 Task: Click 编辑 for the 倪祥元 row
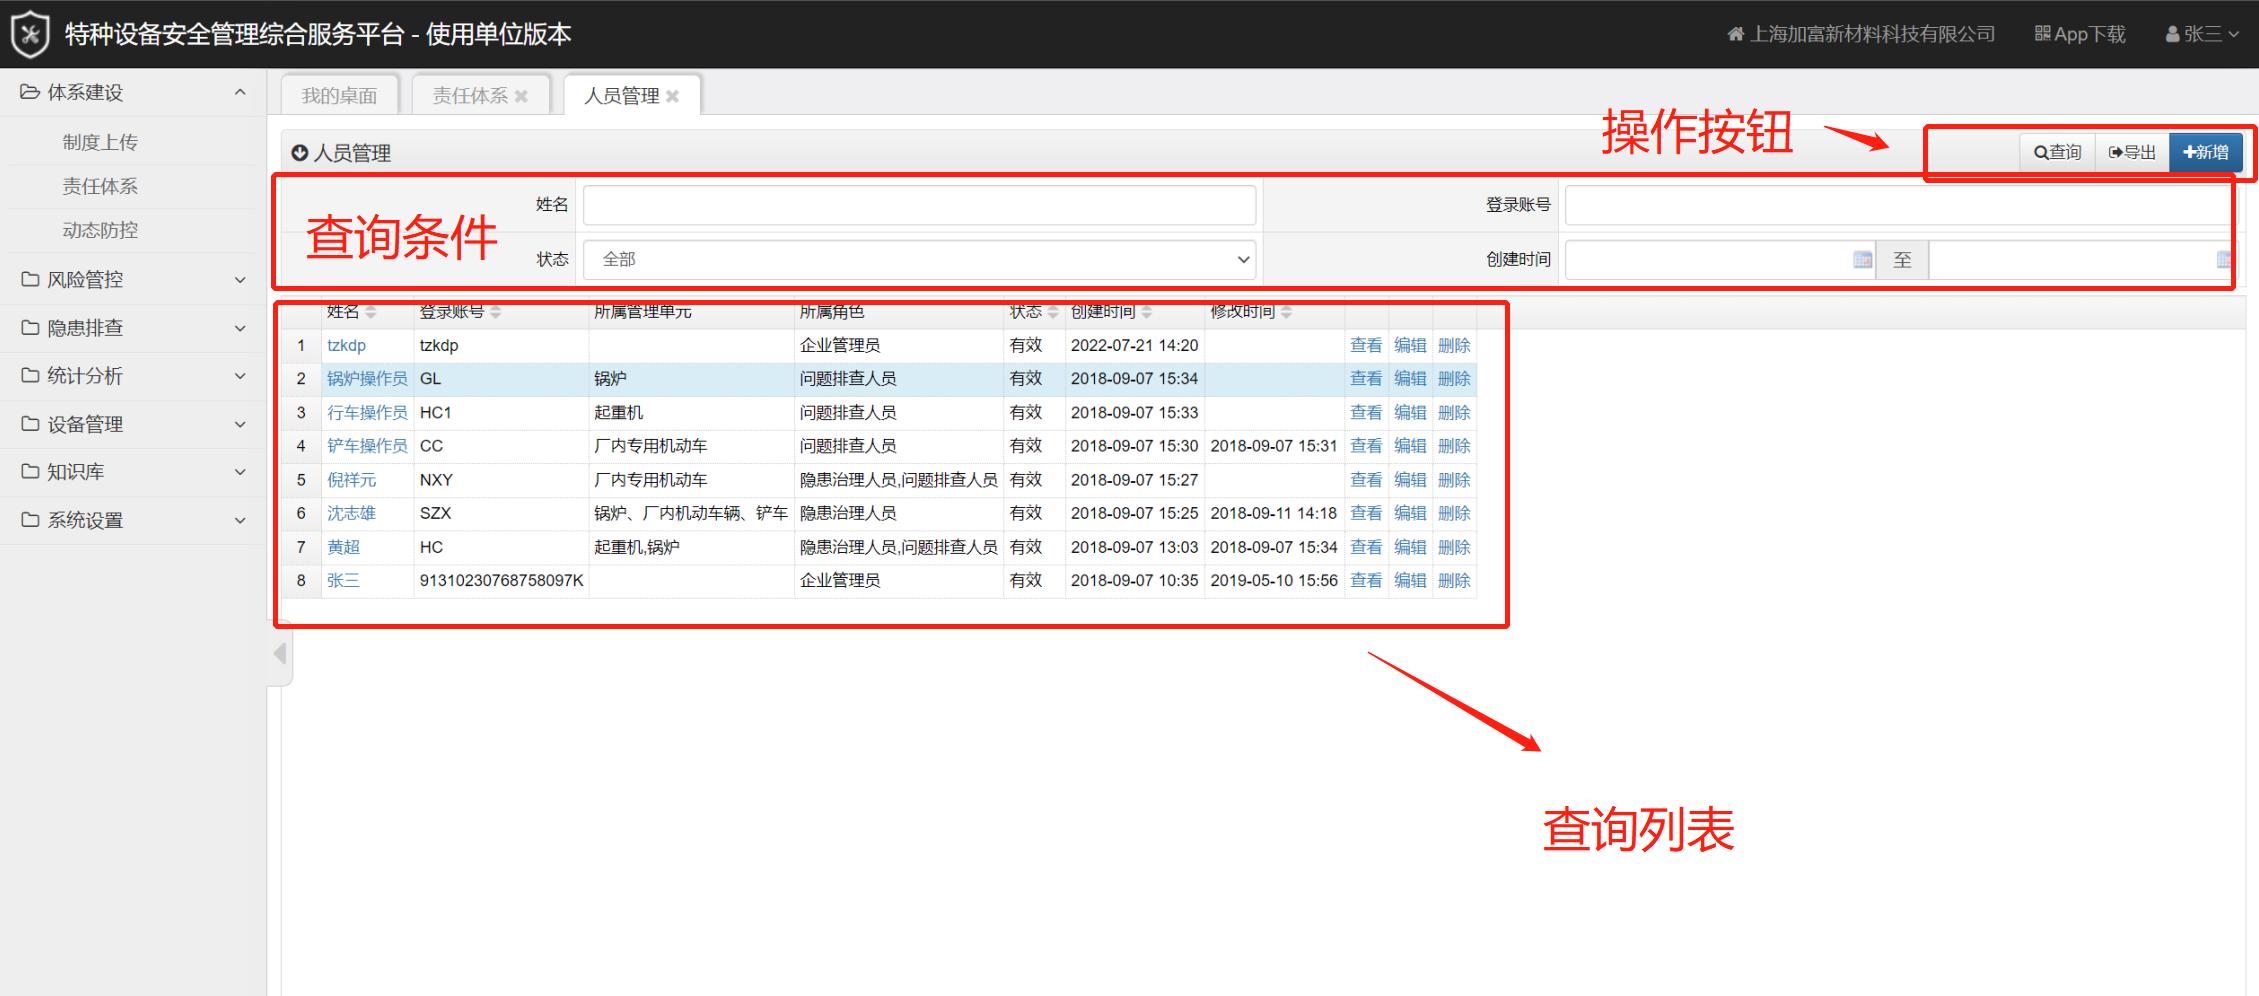click(x=1410, y=480)
